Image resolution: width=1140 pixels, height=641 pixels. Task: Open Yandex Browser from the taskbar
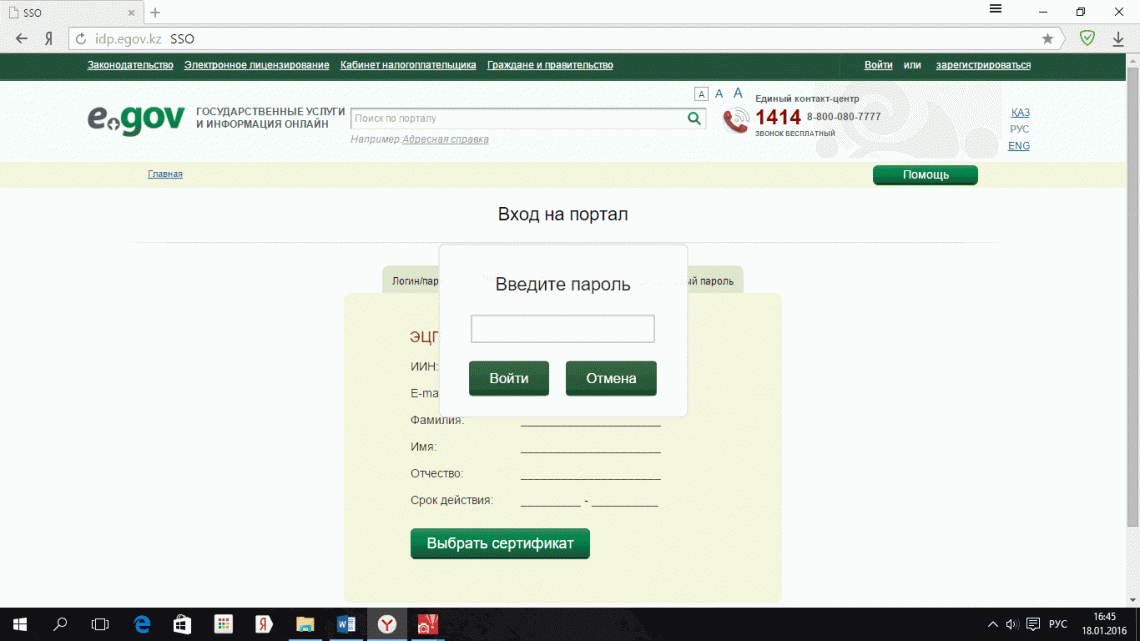pyautogui.click(x=386, y=624)
